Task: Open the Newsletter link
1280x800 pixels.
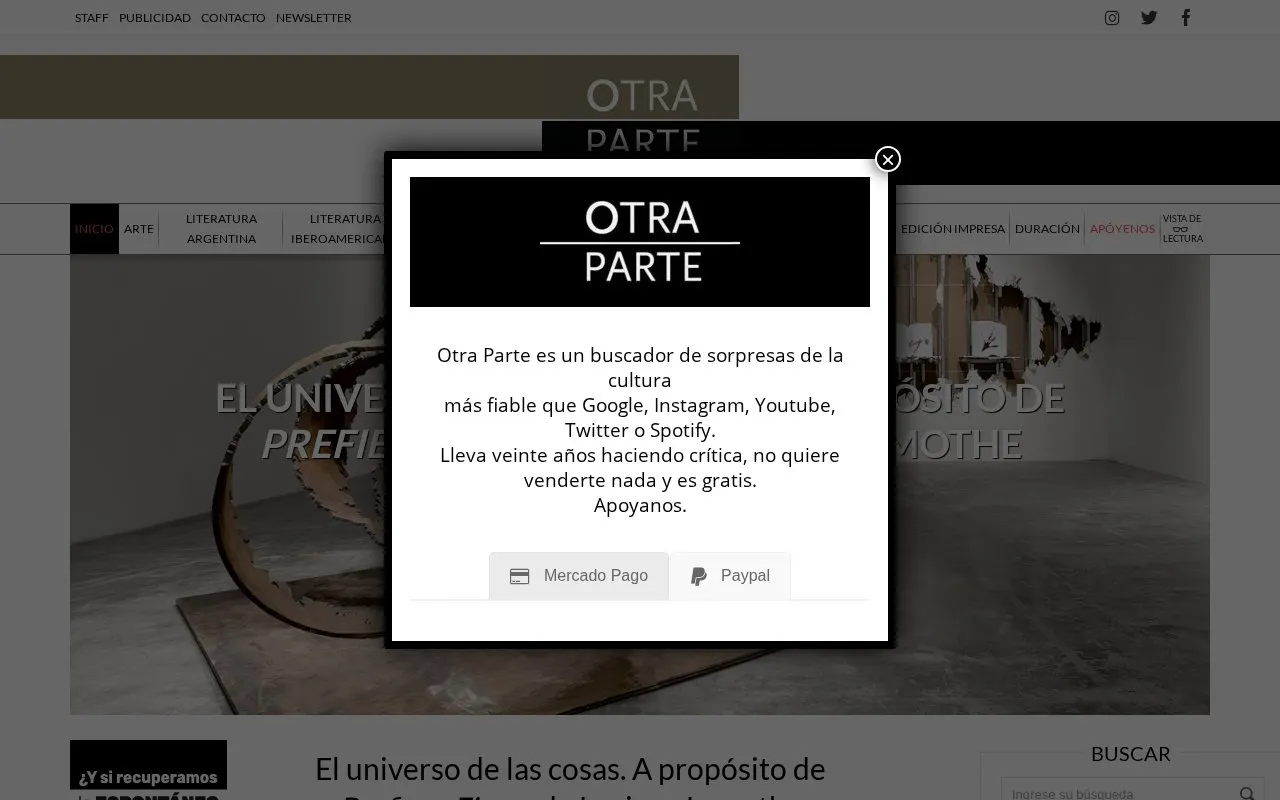Action: tap(314, 18)
